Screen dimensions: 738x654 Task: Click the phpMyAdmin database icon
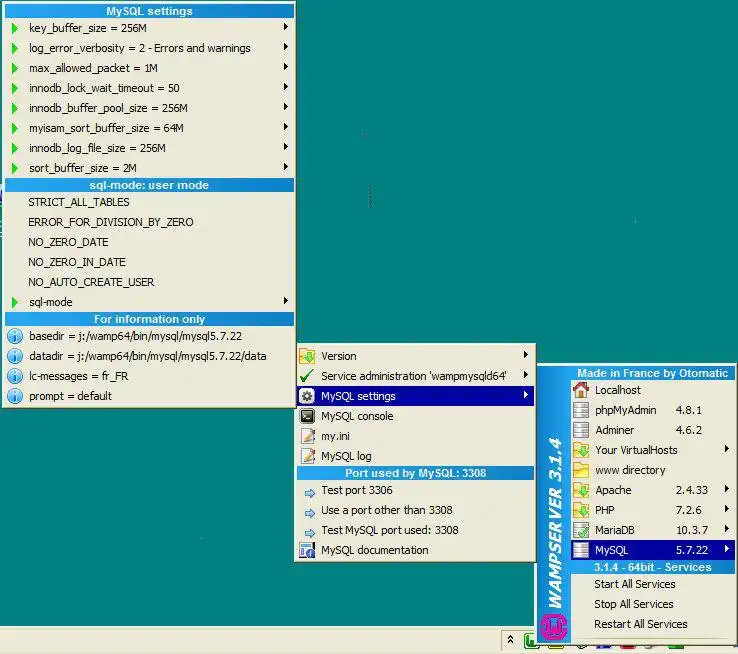pos(581,410)
